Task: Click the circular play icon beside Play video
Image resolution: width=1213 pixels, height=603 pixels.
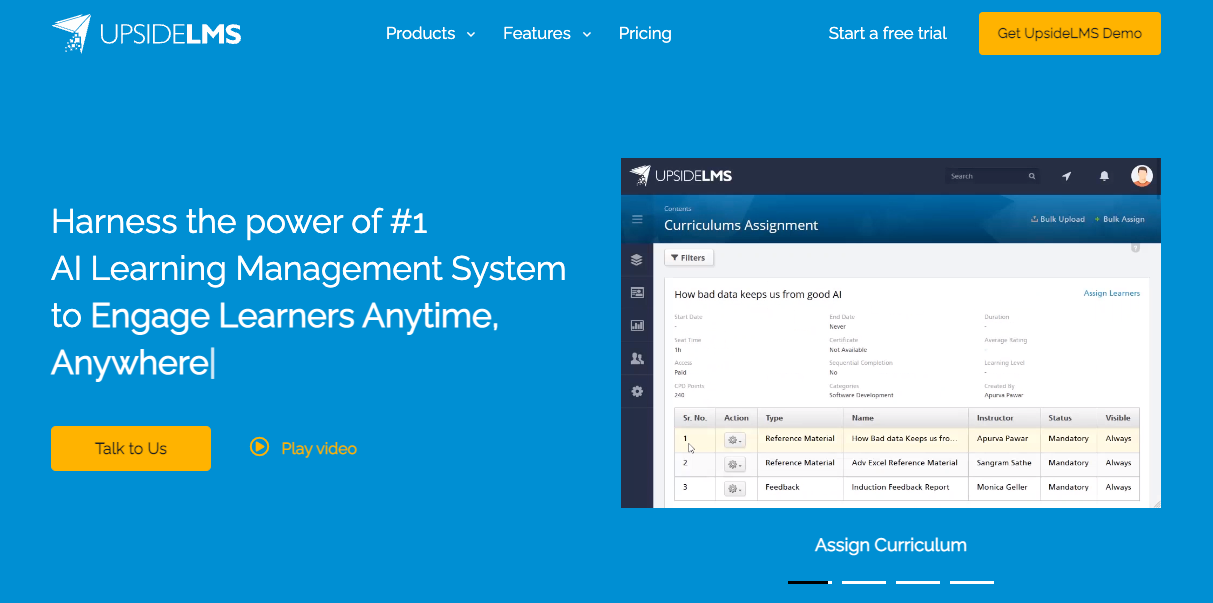Action: 260,447
